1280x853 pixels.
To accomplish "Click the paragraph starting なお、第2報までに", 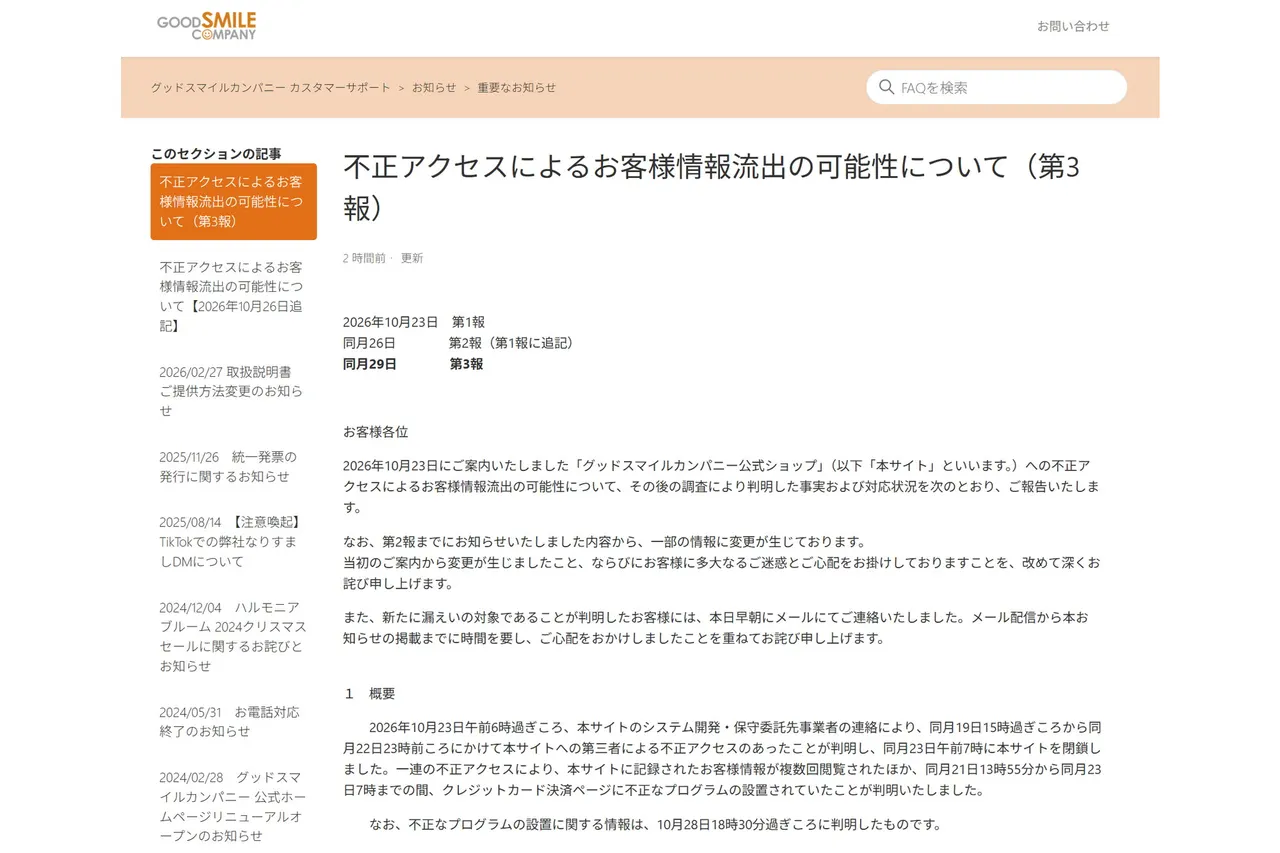I will pos(722,562).
